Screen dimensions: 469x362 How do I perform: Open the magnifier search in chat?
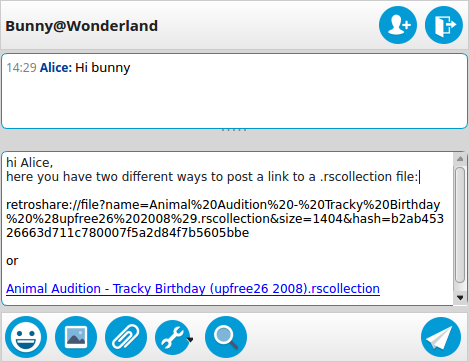click(226, 337)
